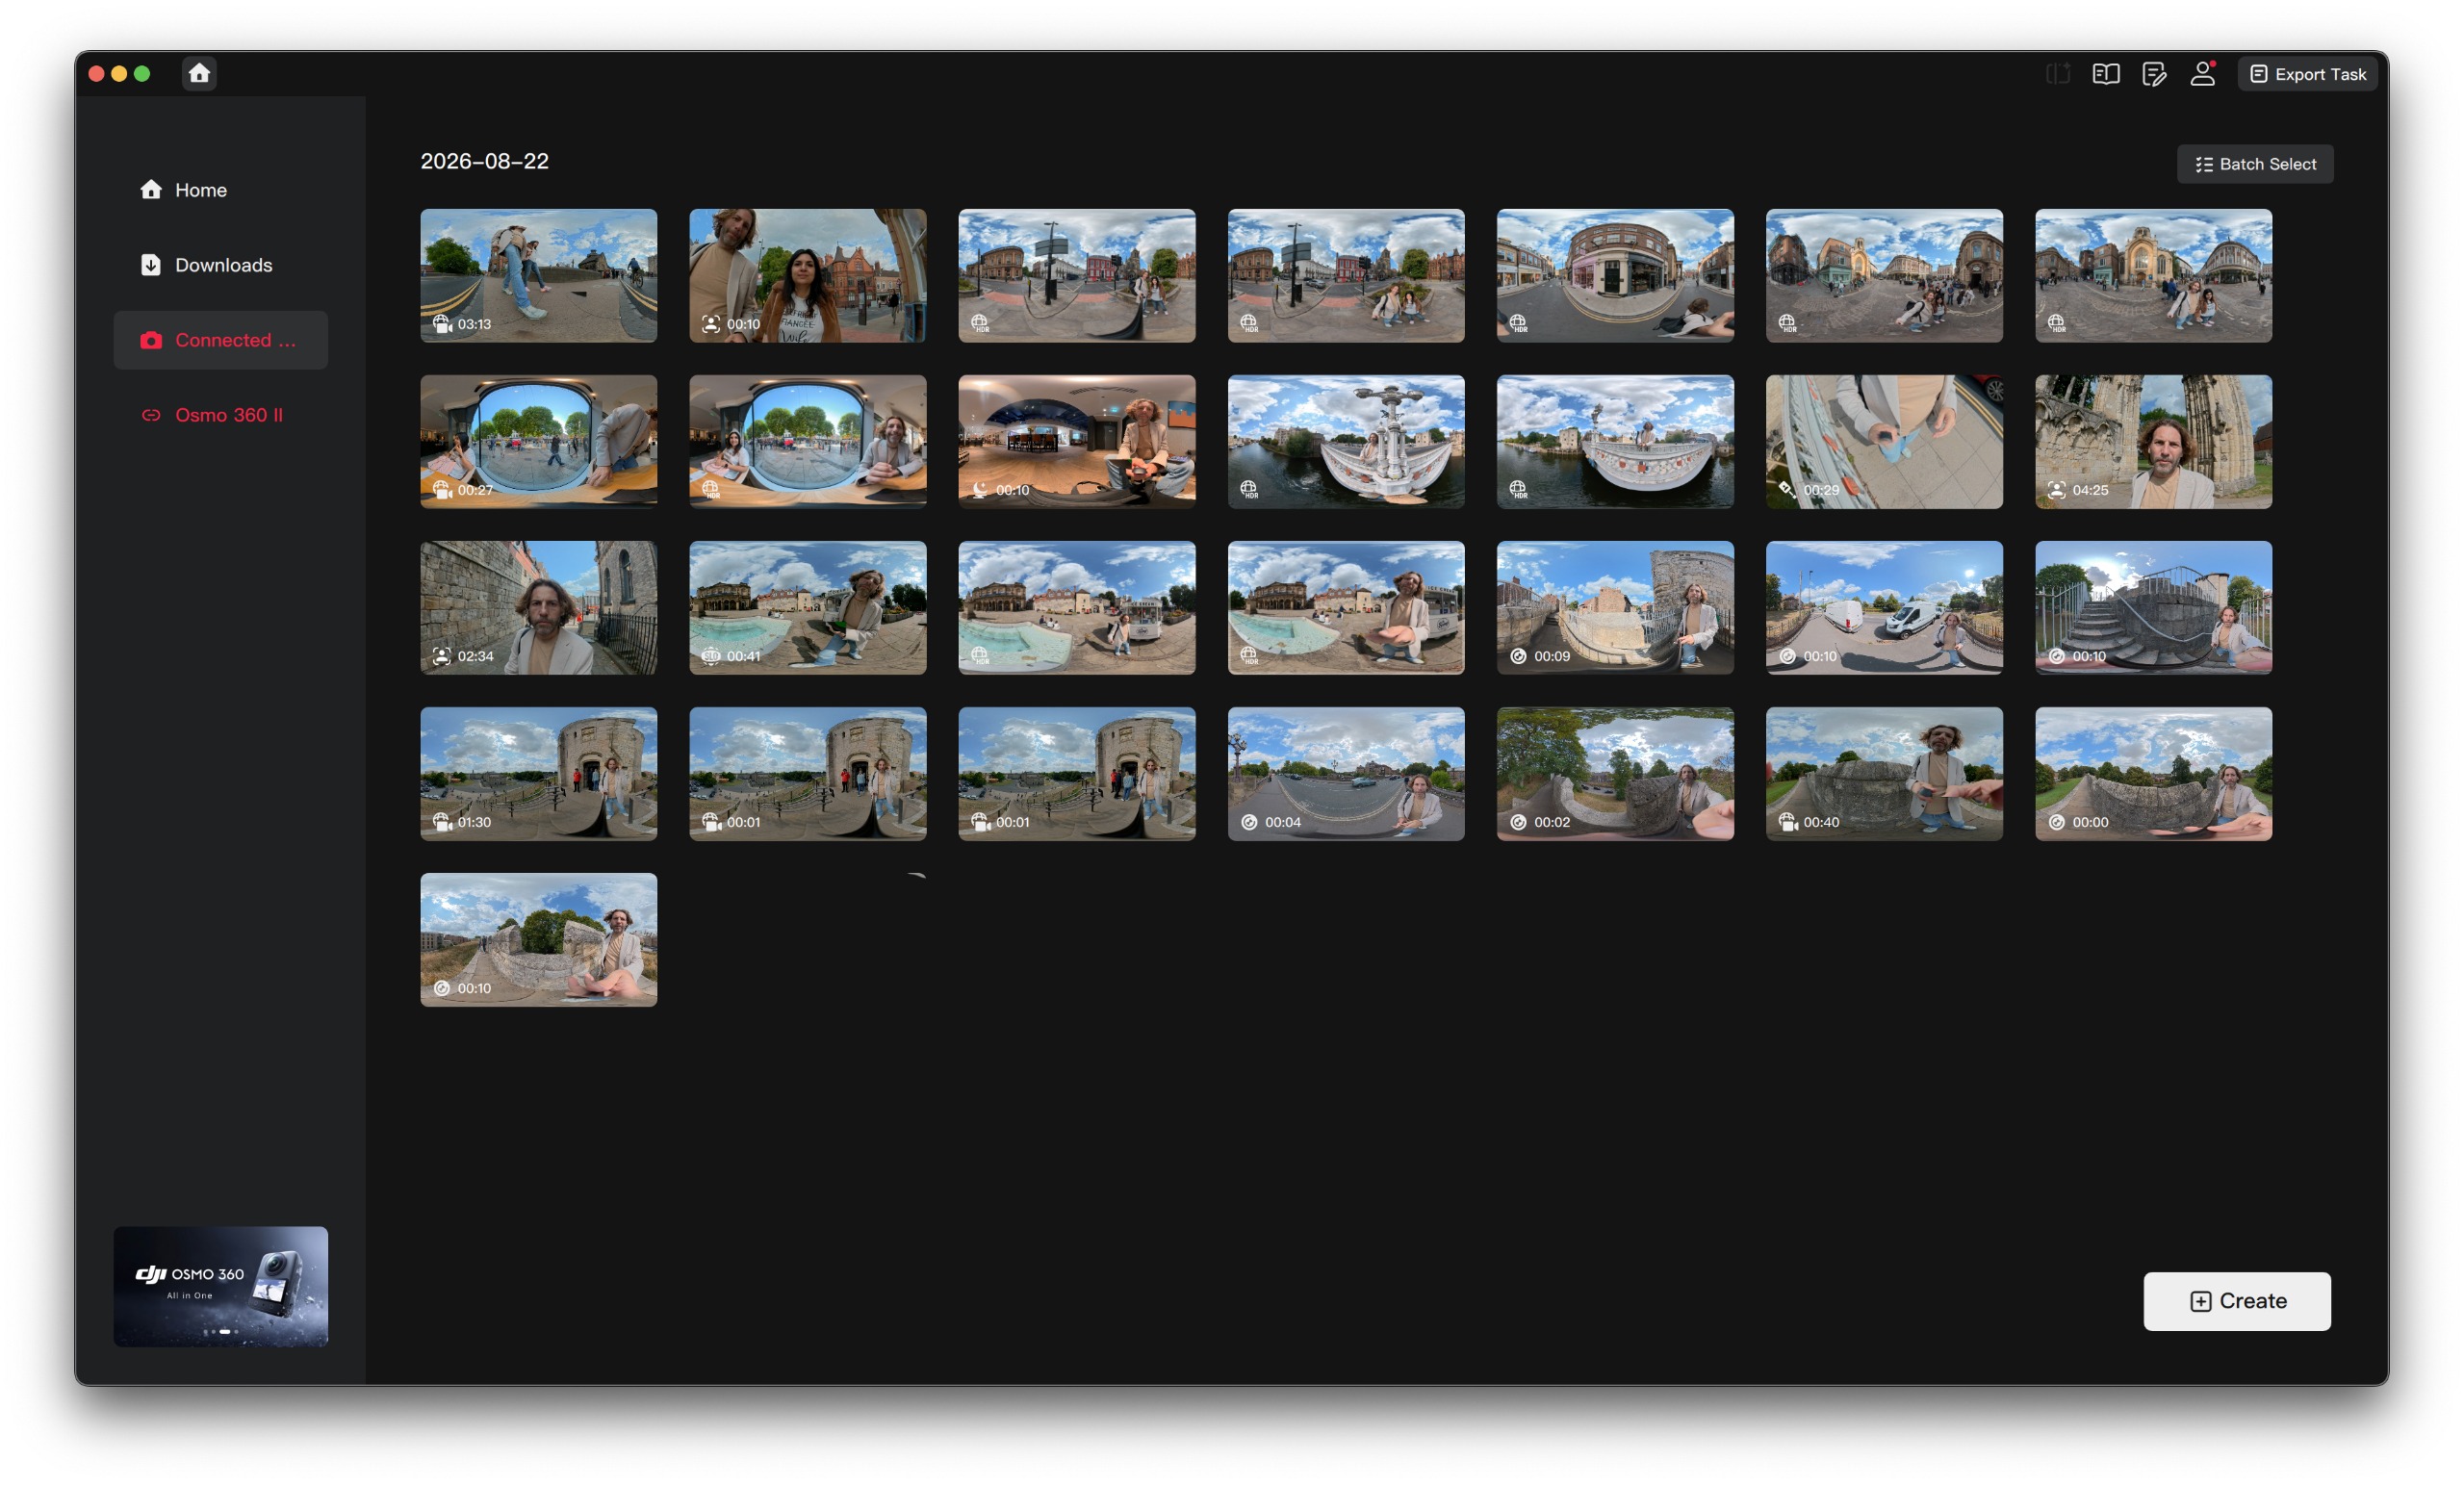Select the Osmo 360 II device

220,415
